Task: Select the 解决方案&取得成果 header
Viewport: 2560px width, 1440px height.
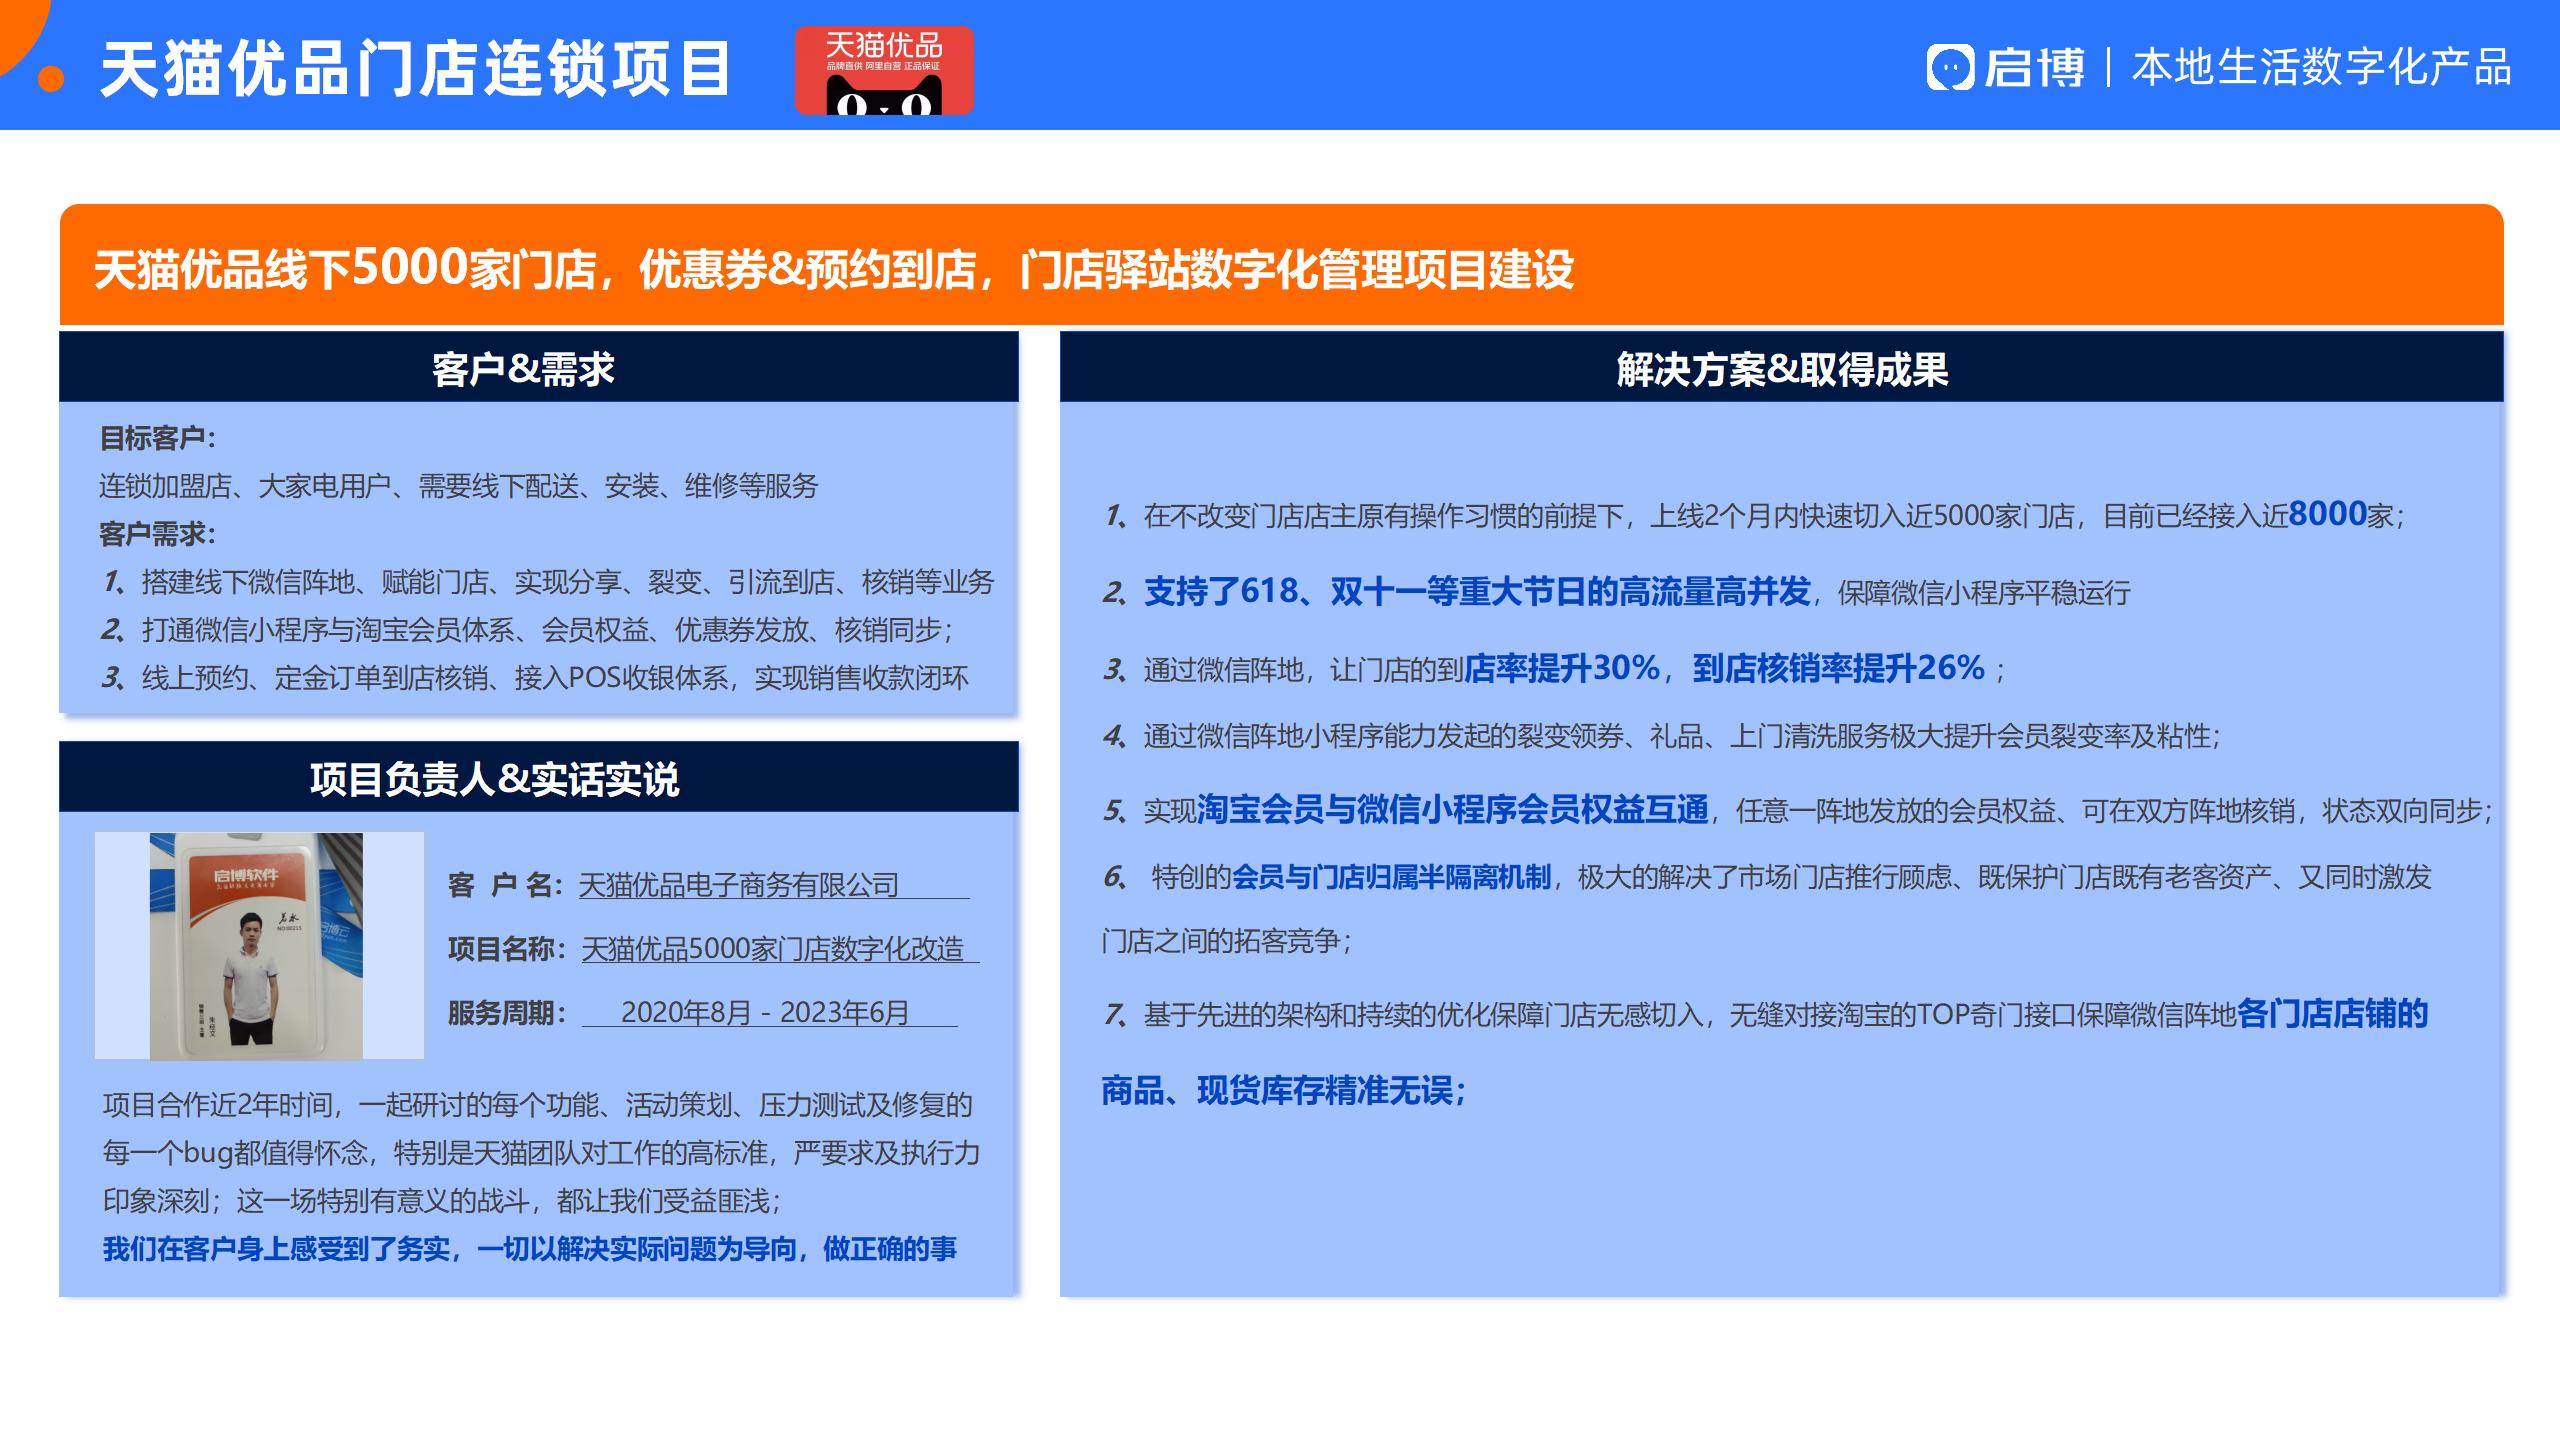Action: coord(1781,368)
